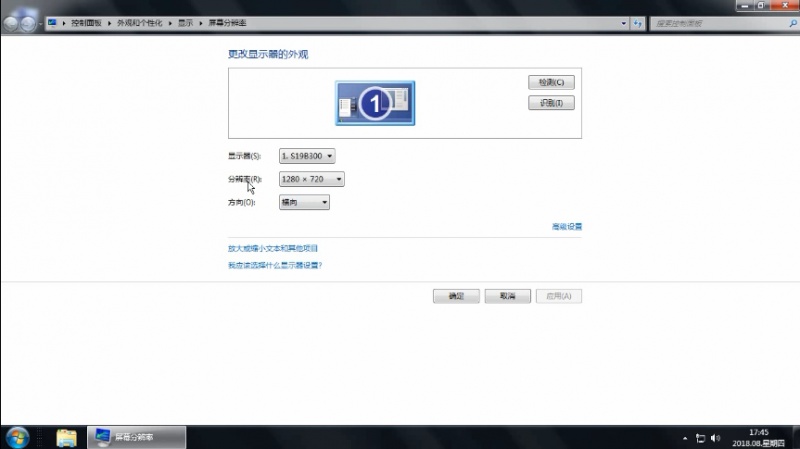This screenshot has width=800, height=449.
Task: Expand the arrow after 外观和个性化 breadcrumb
Action: click(170, 23)
